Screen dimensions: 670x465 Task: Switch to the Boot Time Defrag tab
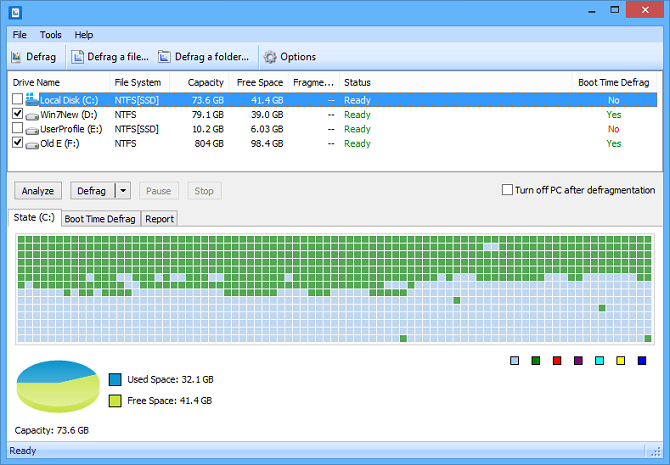click(100, 218)
